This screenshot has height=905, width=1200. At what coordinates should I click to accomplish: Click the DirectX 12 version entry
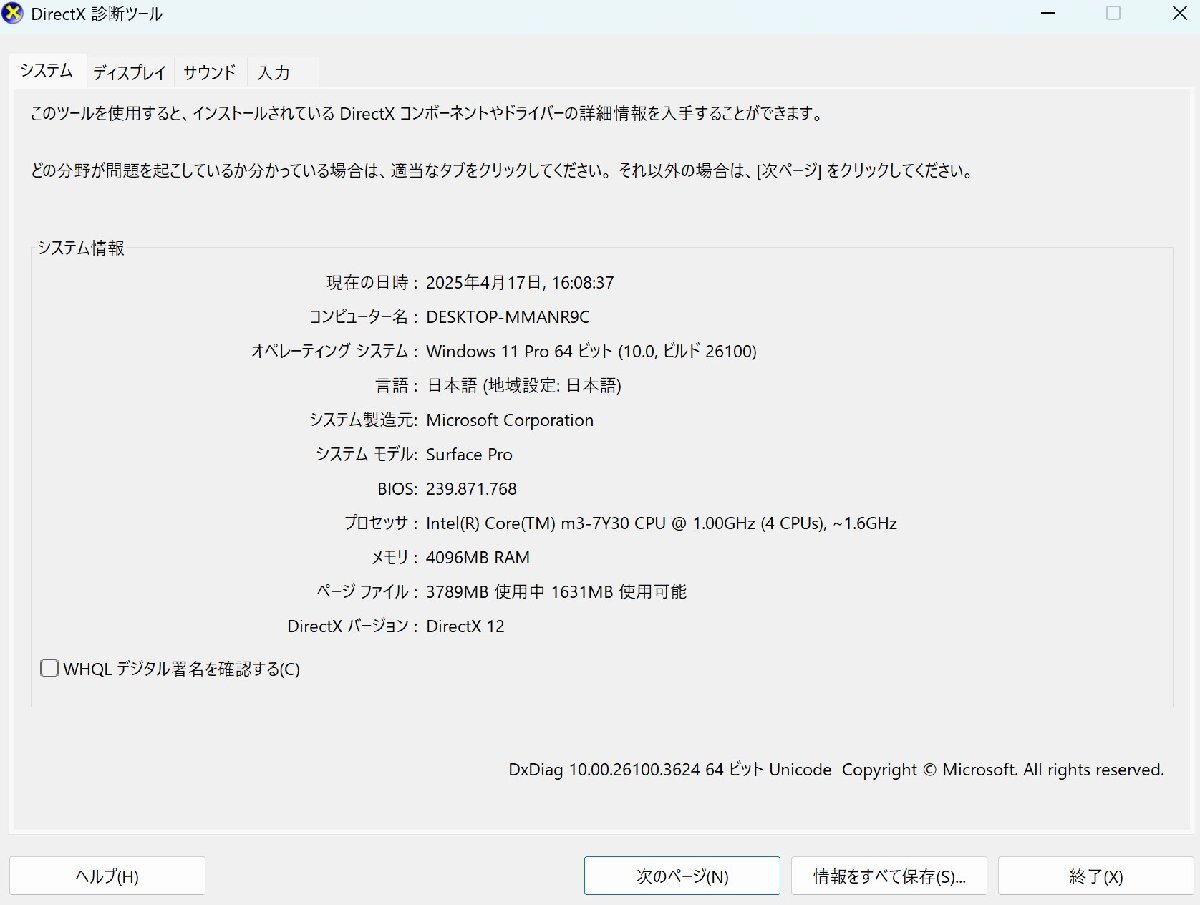466,626
